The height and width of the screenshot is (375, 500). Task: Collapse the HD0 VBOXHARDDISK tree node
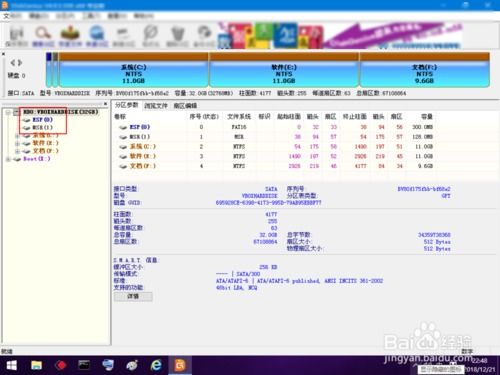tap(8, 112)
